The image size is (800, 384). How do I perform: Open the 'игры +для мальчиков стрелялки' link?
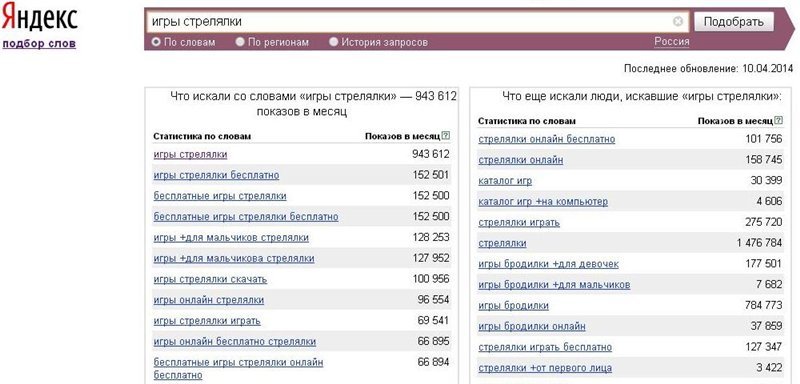231,238
